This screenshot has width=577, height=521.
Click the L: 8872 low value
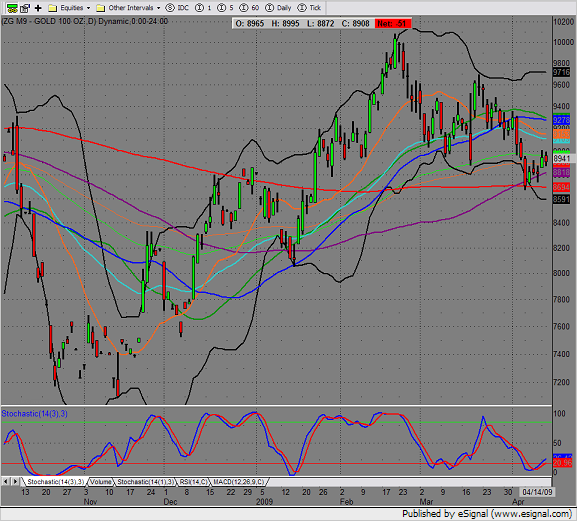321,24
